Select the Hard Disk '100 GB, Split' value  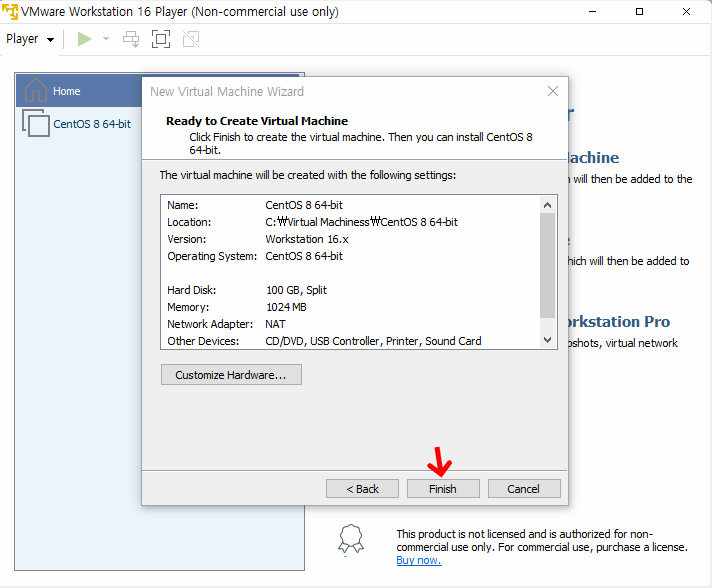coord(296,290)
